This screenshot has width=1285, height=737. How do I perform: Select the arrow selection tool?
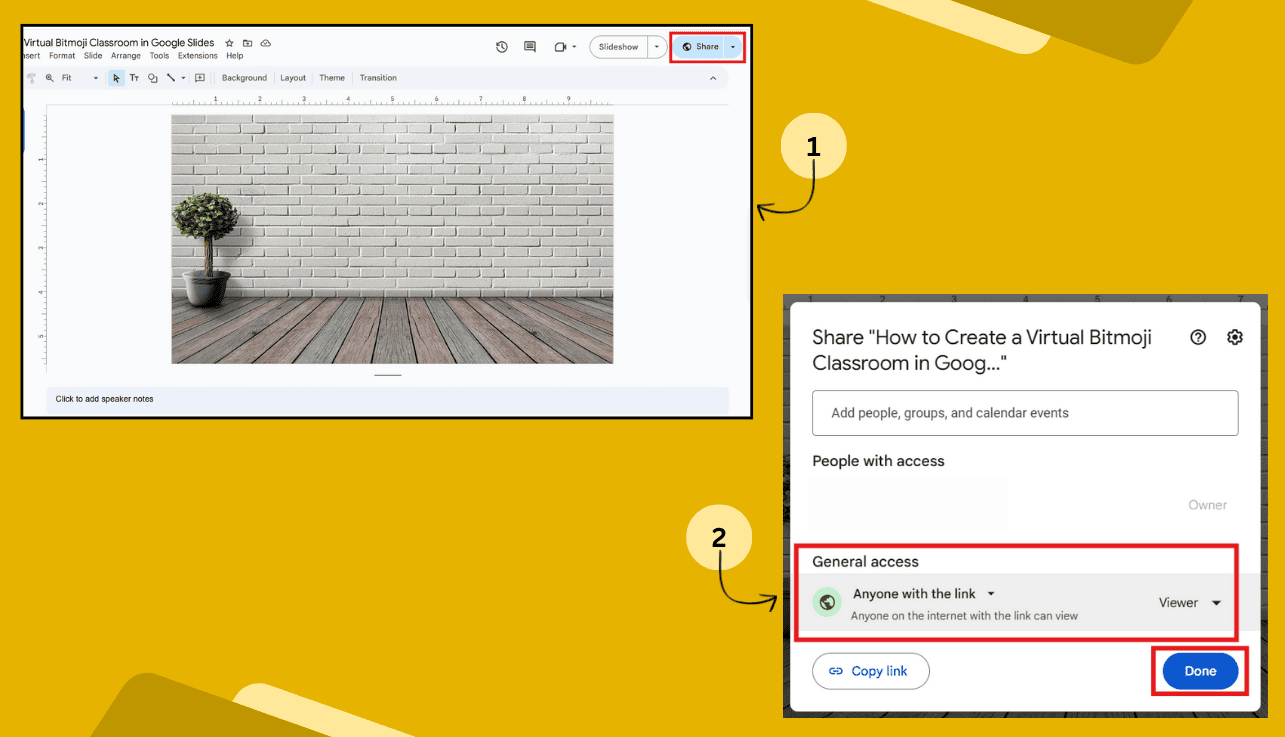pos(116,78)
